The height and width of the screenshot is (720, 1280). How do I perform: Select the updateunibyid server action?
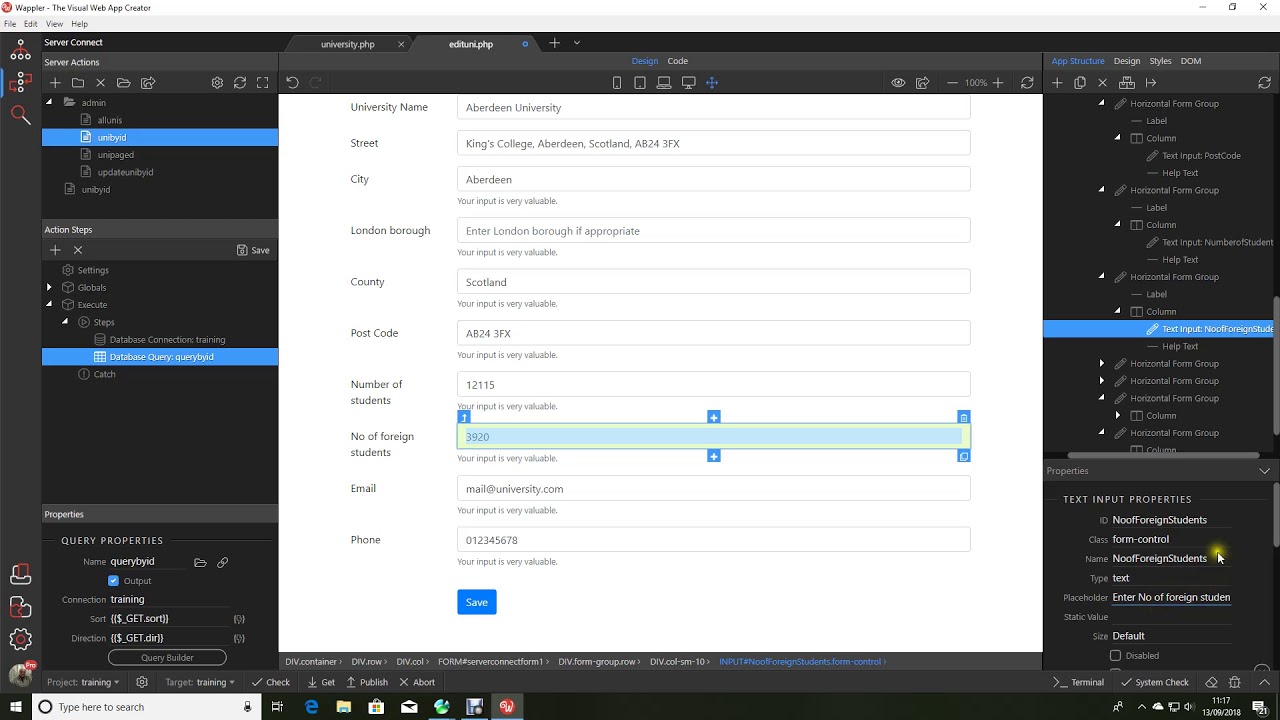pos(125,172)
